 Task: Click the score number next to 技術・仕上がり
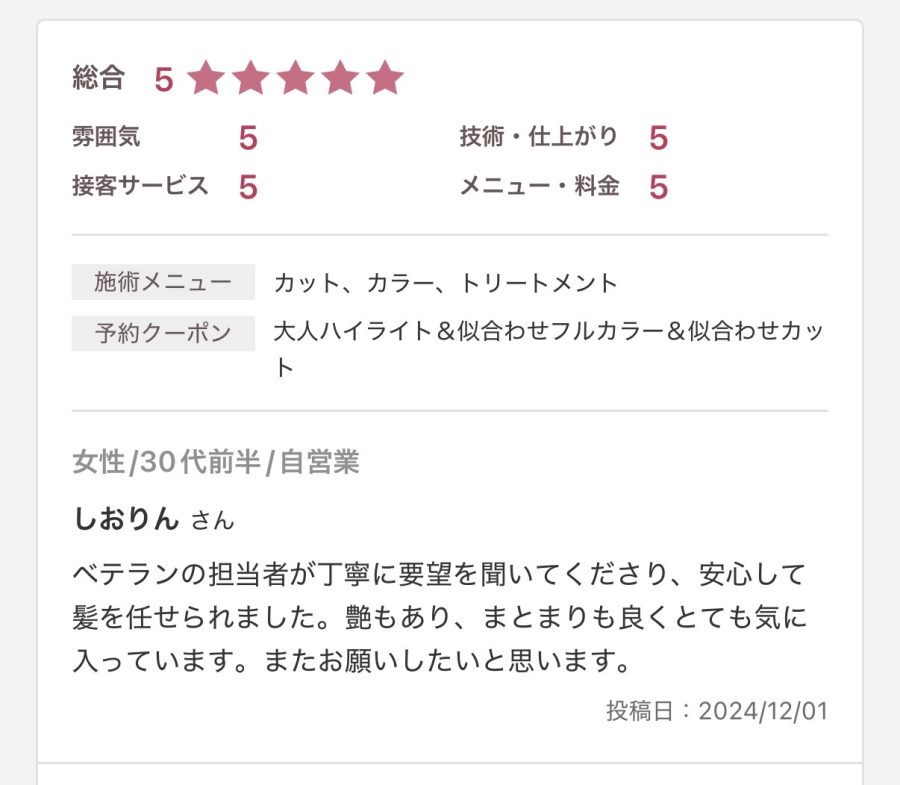click(658, 138)
